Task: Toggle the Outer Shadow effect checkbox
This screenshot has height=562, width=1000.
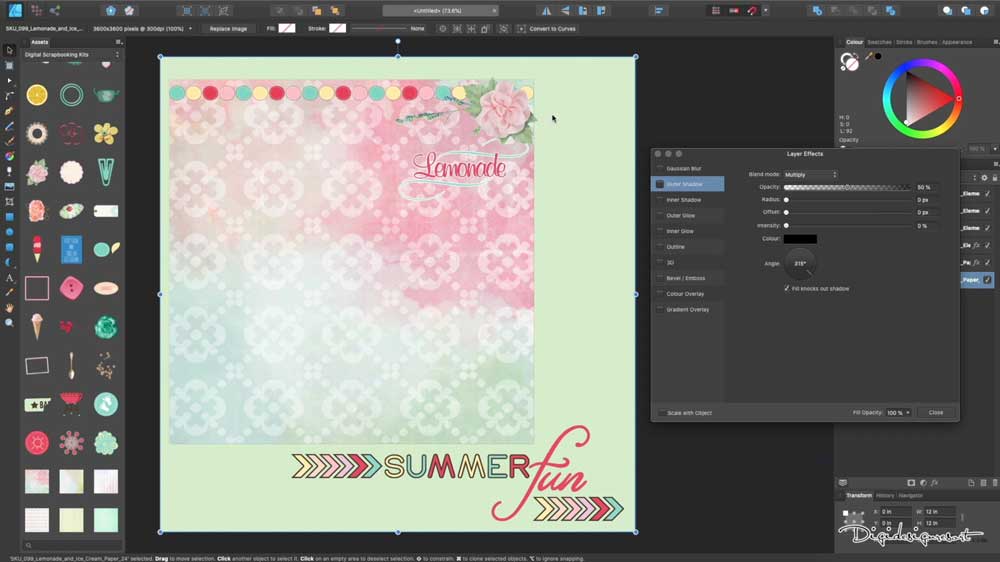Action: point(660,184)
